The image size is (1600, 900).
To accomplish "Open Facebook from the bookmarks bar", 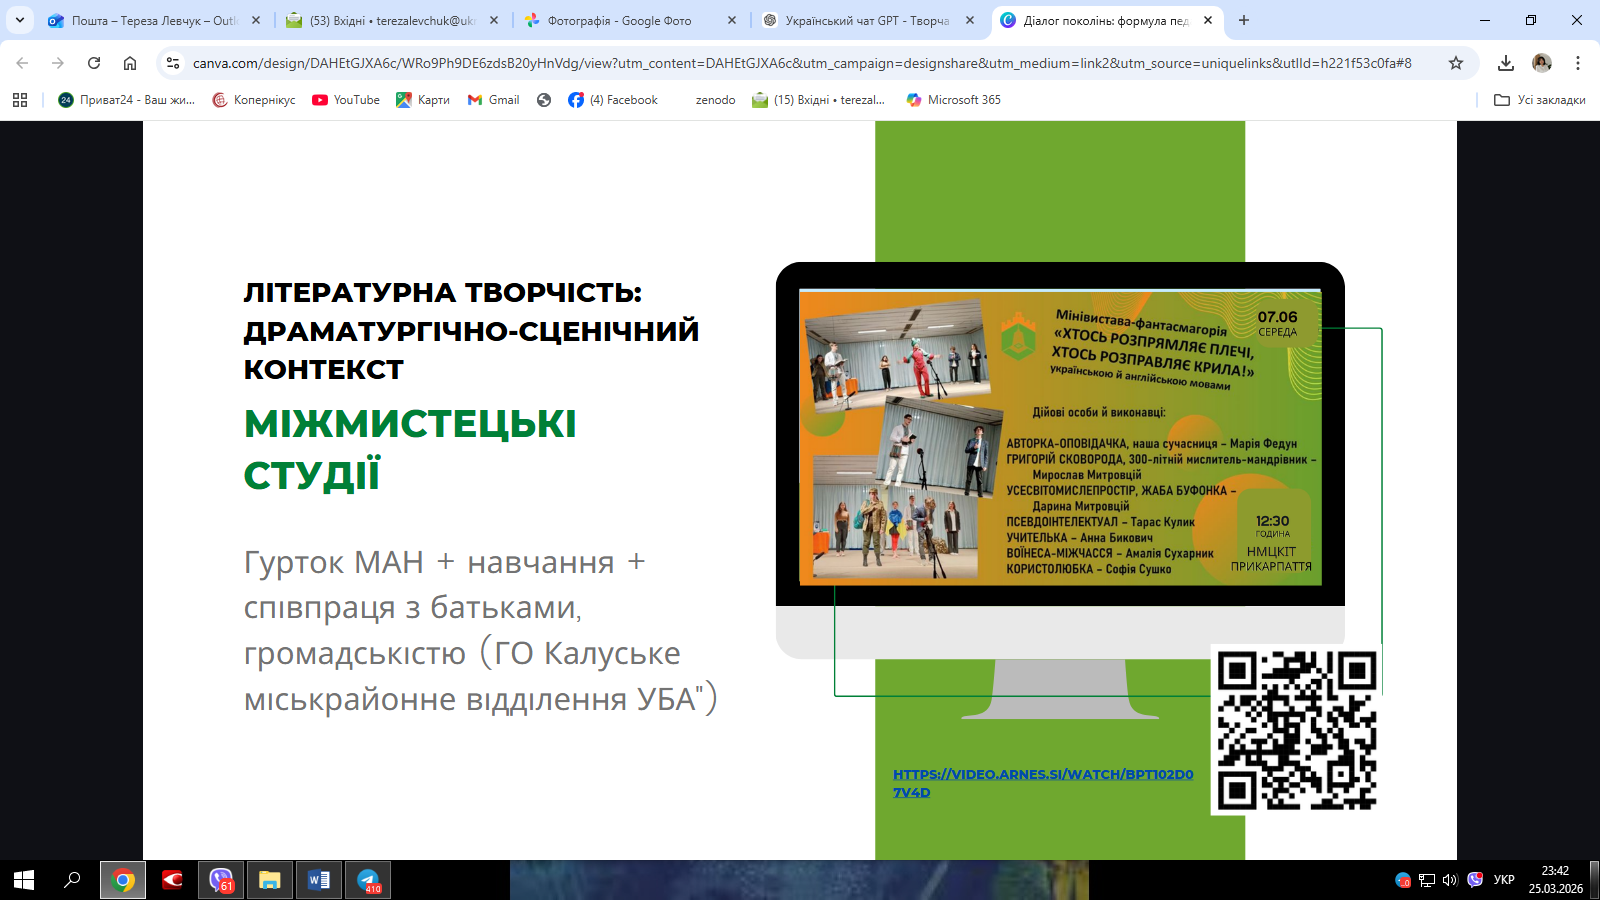I will pos(612,100).
